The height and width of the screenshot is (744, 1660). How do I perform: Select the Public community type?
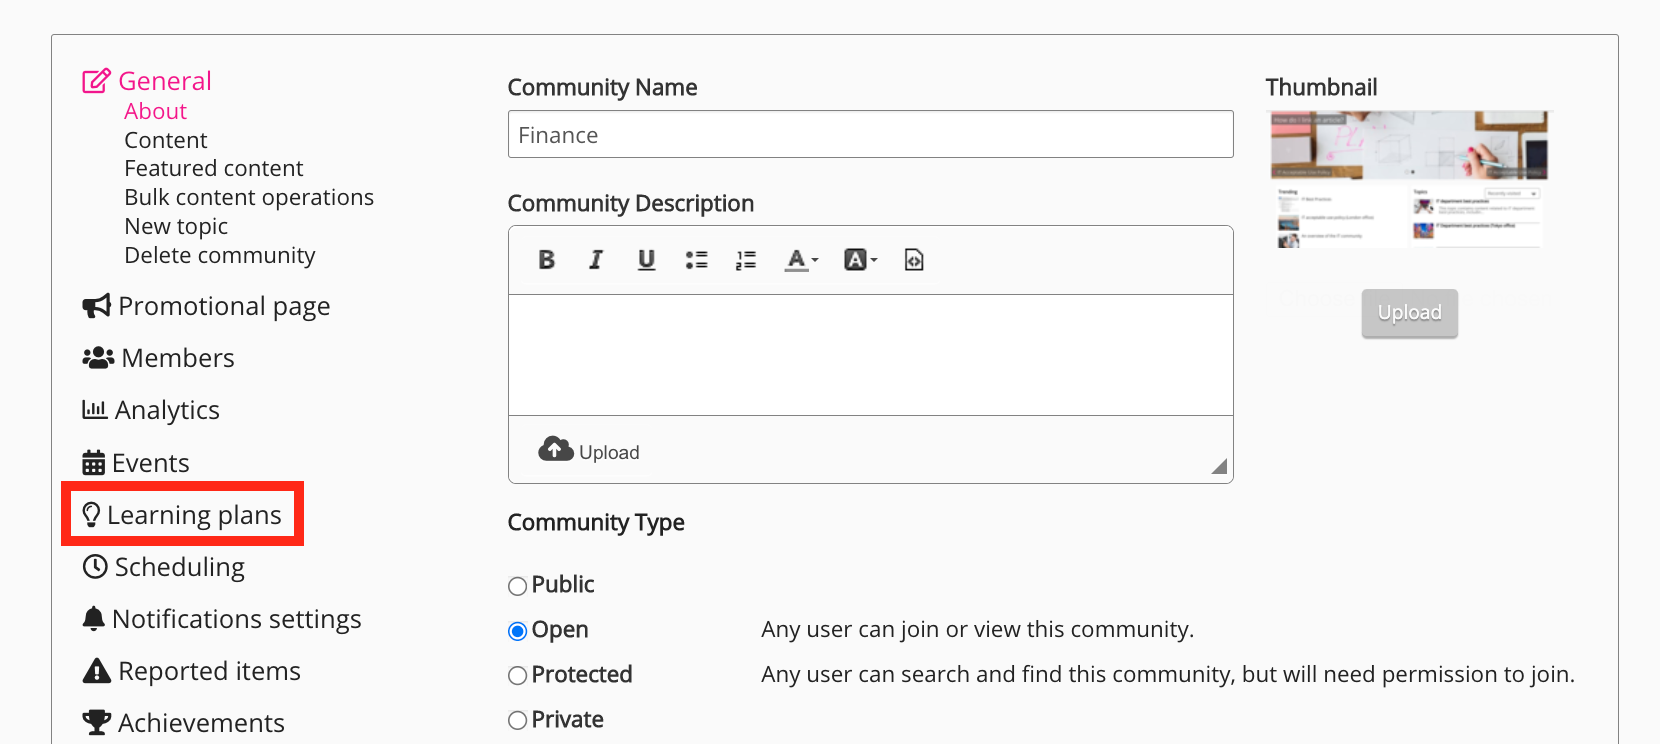click(x=517, y=586)
